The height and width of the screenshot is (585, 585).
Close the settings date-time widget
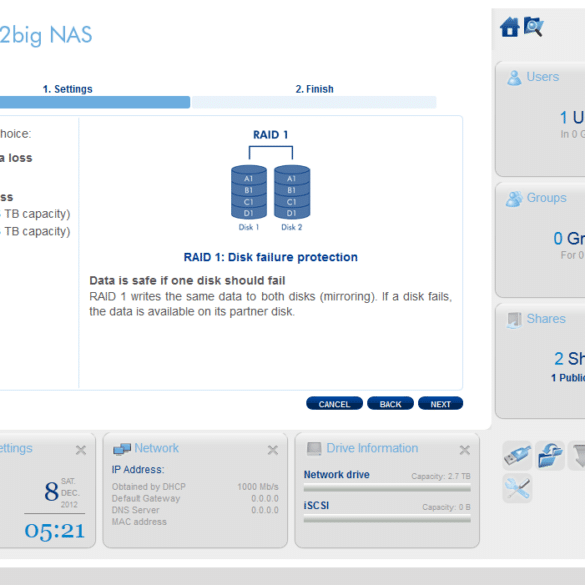click(81, 450)
